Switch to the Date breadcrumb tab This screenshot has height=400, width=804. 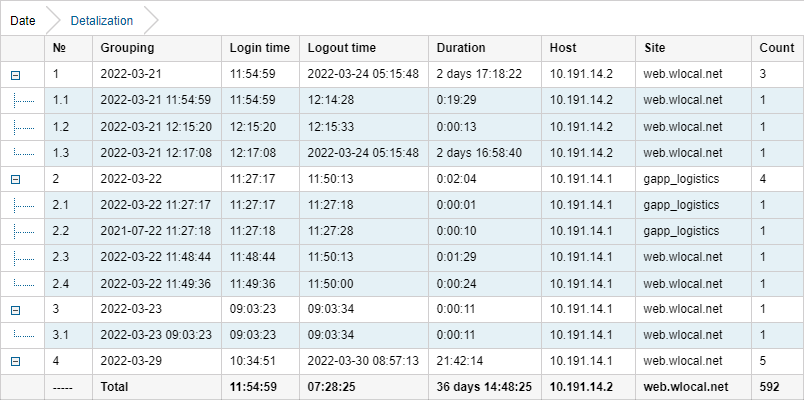(x=23, y=20)
